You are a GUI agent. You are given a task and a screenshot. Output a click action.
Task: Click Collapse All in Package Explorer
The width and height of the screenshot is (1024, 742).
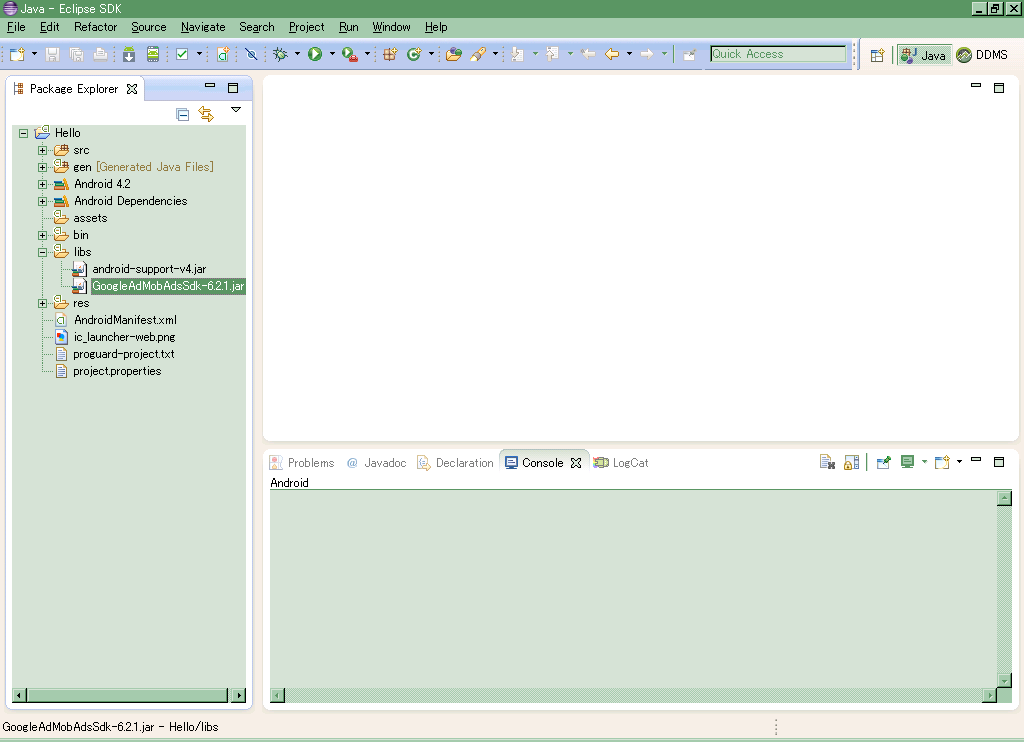(x=183, y=114)
